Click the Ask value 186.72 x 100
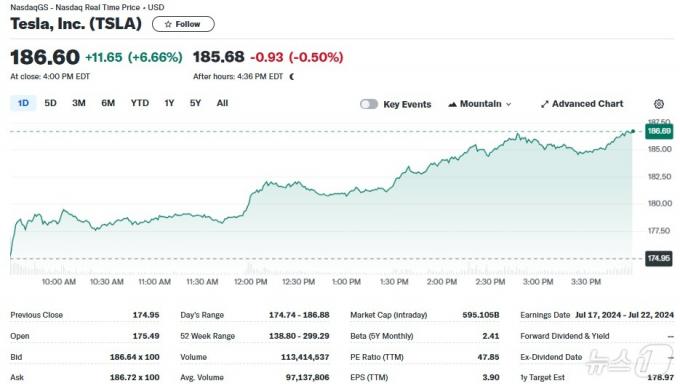This screenshot has height=386, width=680. point(134,377)
